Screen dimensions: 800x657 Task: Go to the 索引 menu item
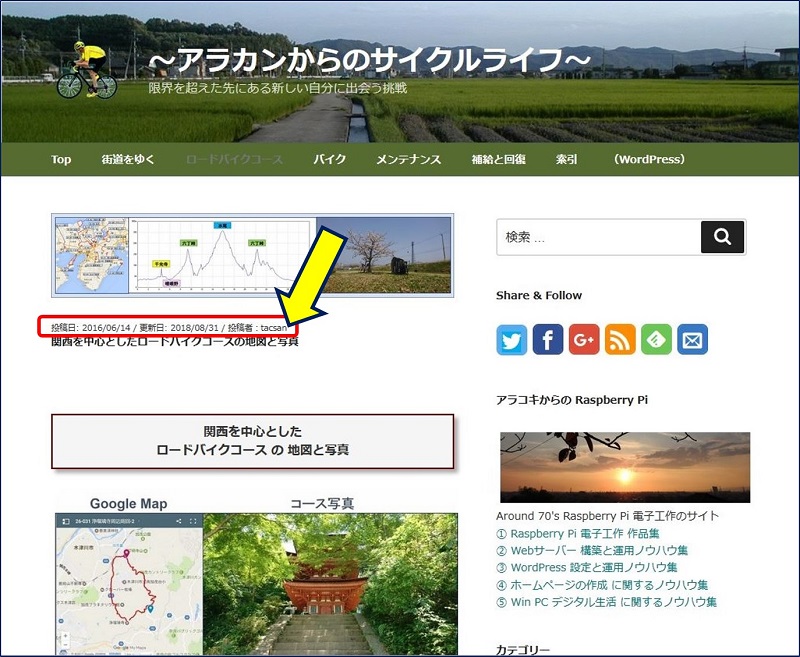pos(565,159)
